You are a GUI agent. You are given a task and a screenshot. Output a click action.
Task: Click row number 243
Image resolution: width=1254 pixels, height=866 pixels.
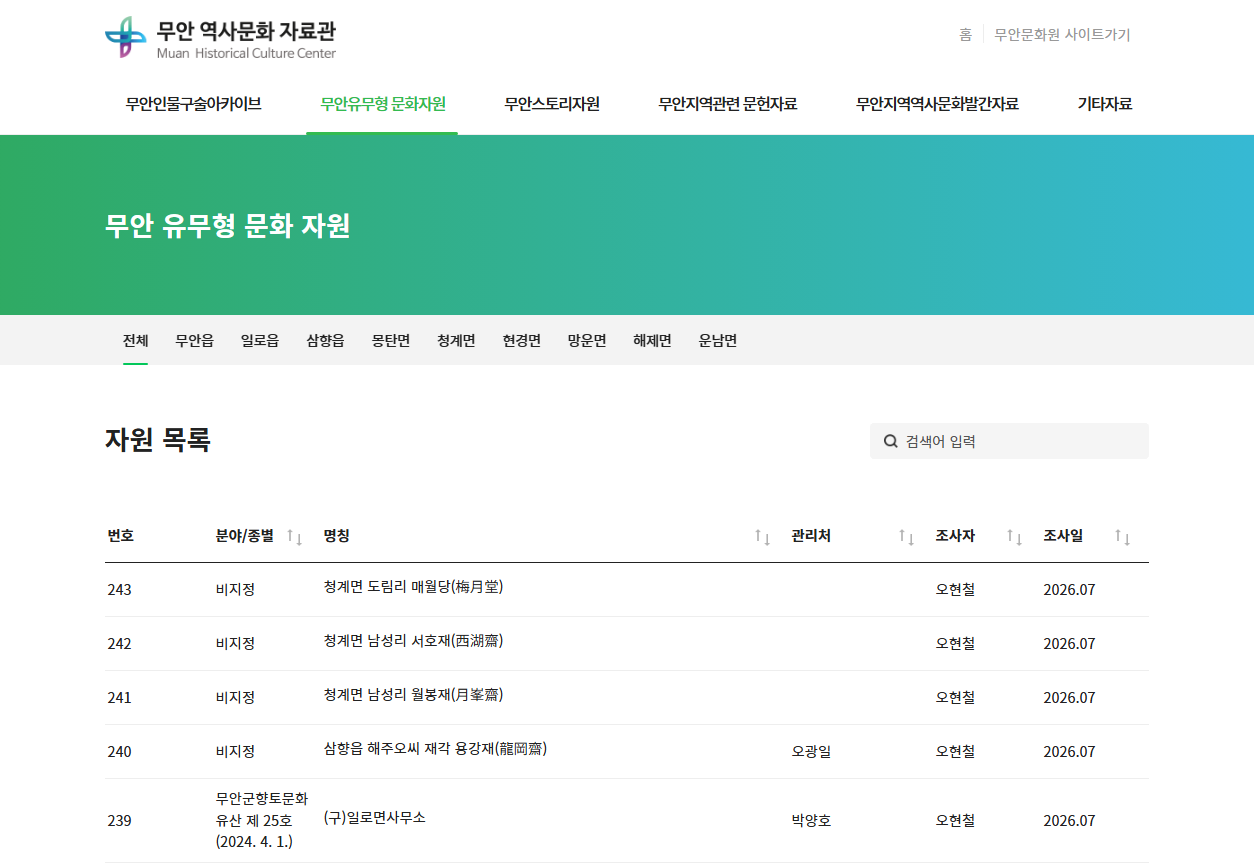pyautogui.click(x=120, y=590)
